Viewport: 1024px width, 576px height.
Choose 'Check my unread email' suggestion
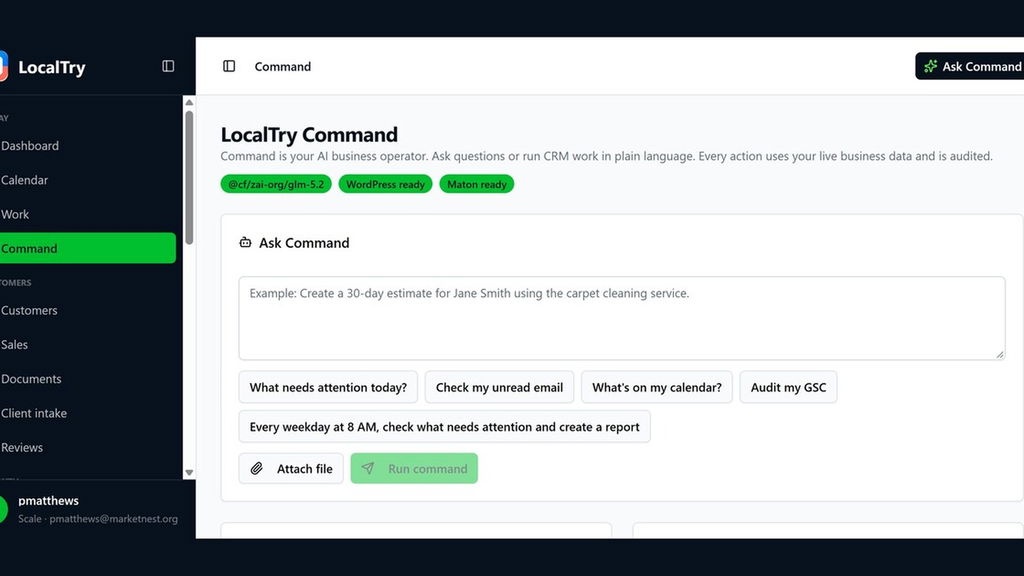pyautogui.click(x=500, y=387)
